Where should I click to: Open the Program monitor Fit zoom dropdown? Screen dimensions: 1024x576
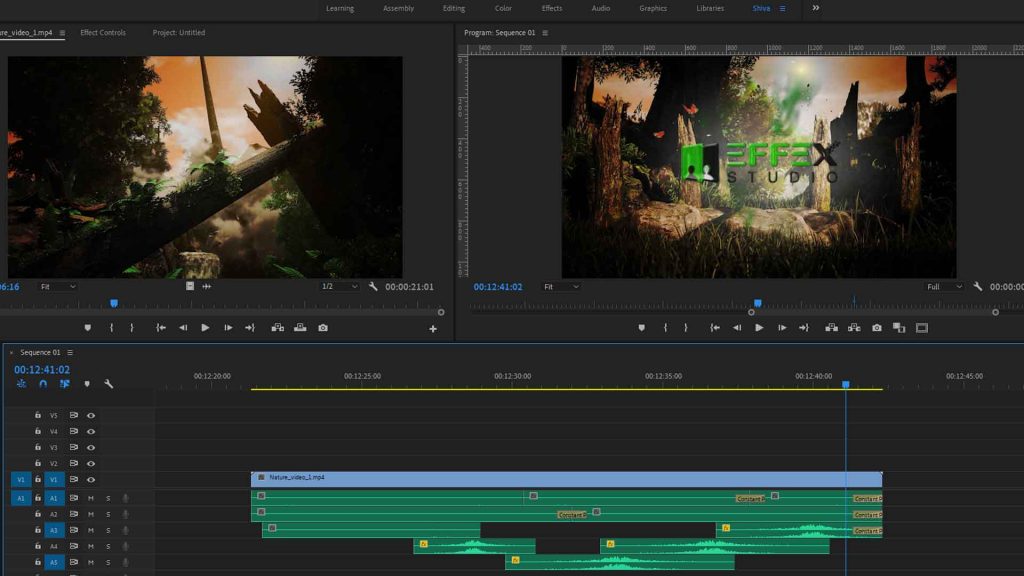point(561,287)
